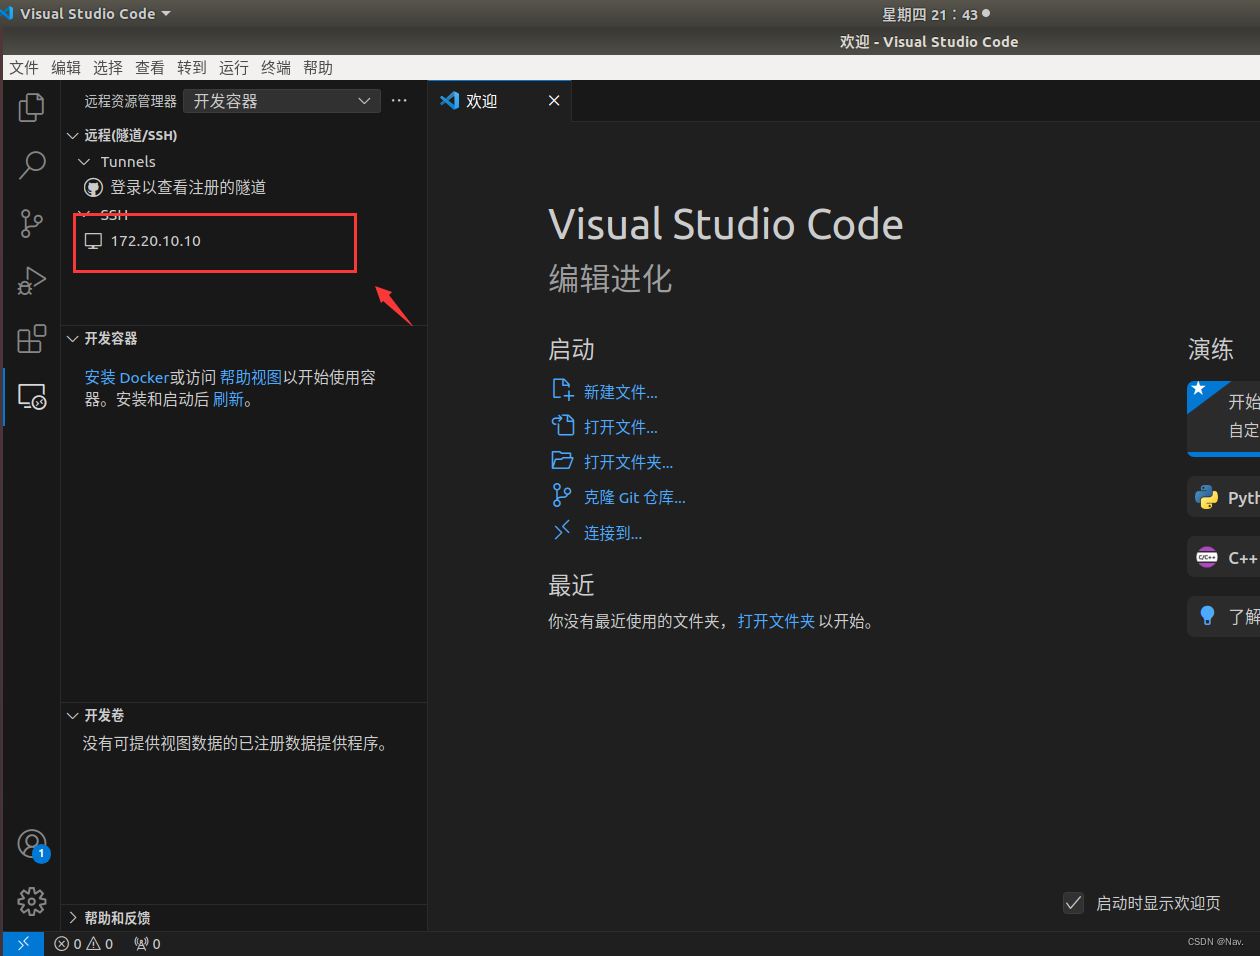1260x956 pixels.
Task: Open the 帮助 menu
Action: click(318, 68)
